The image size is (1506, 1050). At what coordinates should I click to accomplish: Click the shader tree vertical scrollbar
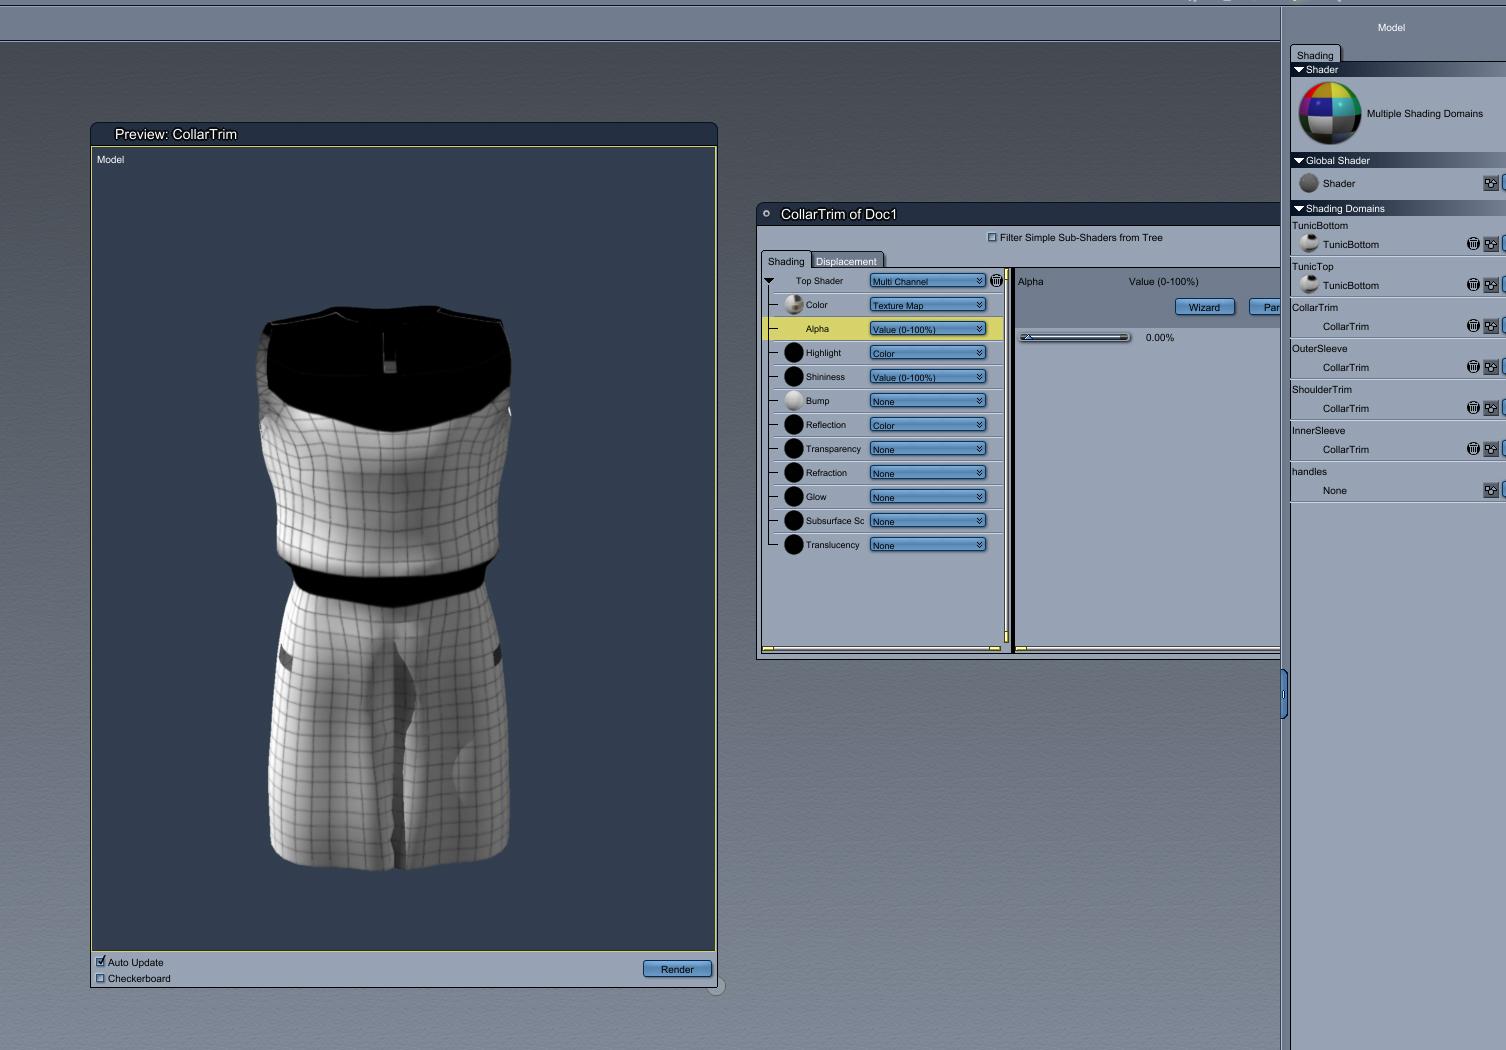click(x=1006, y=455)
